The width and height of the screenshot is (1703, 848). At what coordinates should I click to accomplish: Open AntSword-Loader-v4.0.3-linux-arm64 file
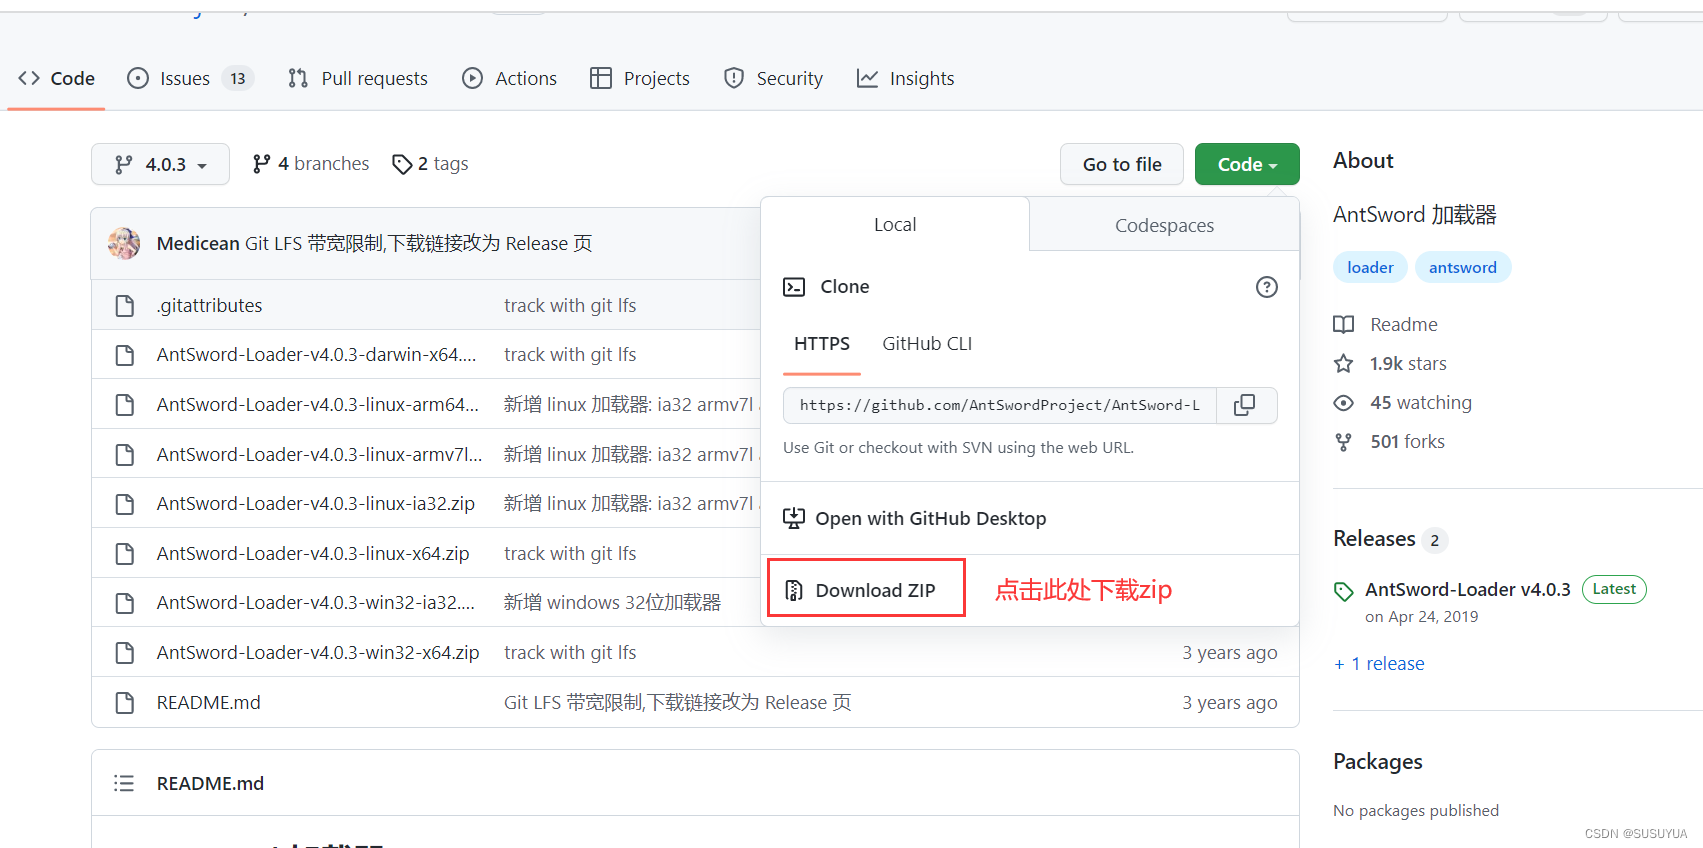[318, 404]
